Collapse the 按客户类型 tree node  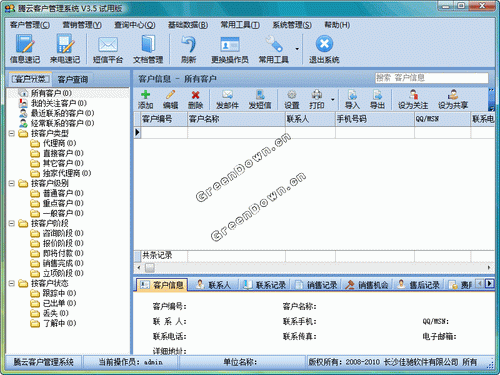[x=12, y=133]
